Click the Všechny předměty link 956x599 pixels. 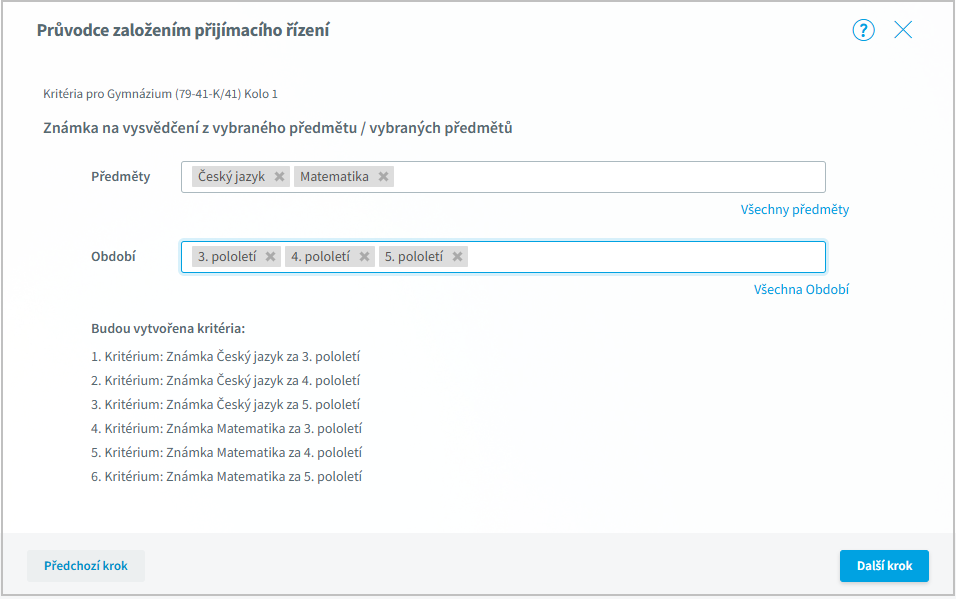tap(794, 210)
